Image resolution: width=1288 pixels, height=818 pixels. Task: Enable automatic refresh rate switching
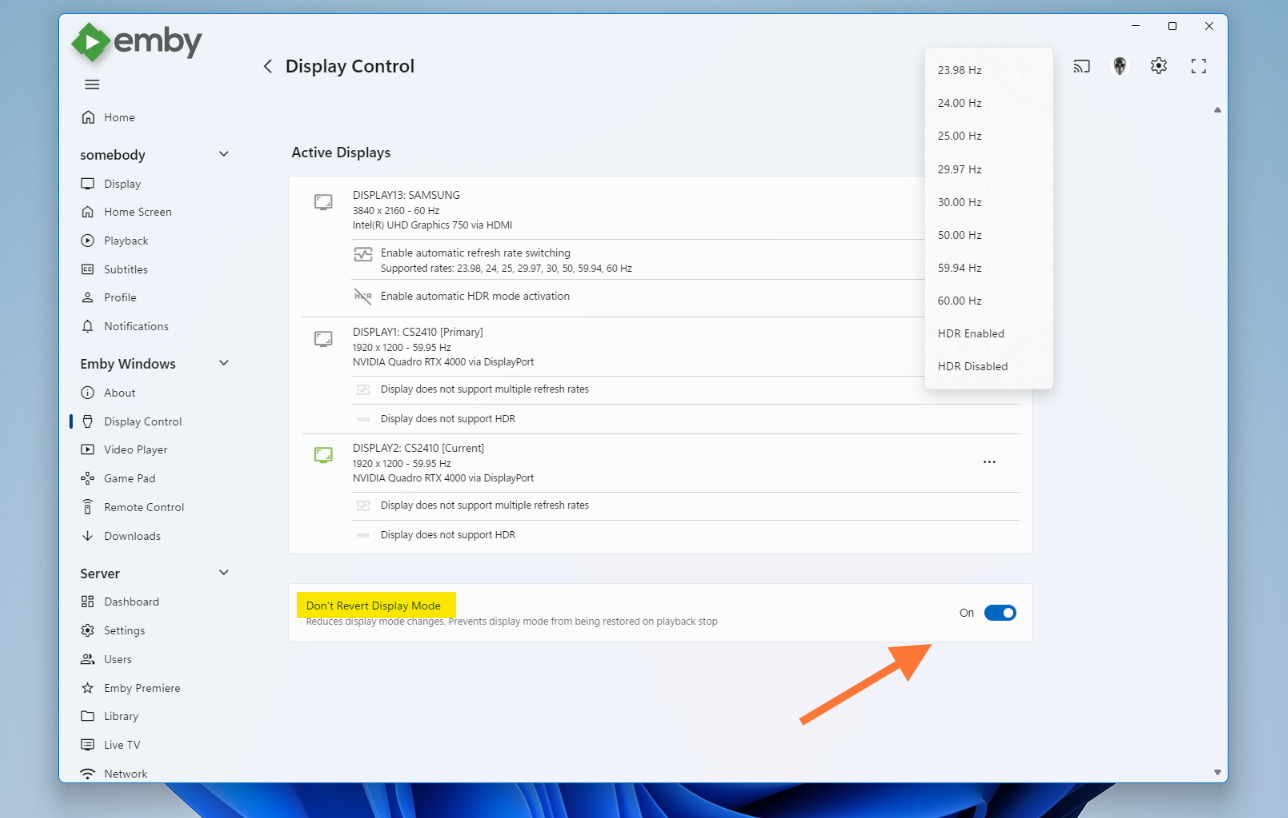pyautogui.click(x=475, y=253)
